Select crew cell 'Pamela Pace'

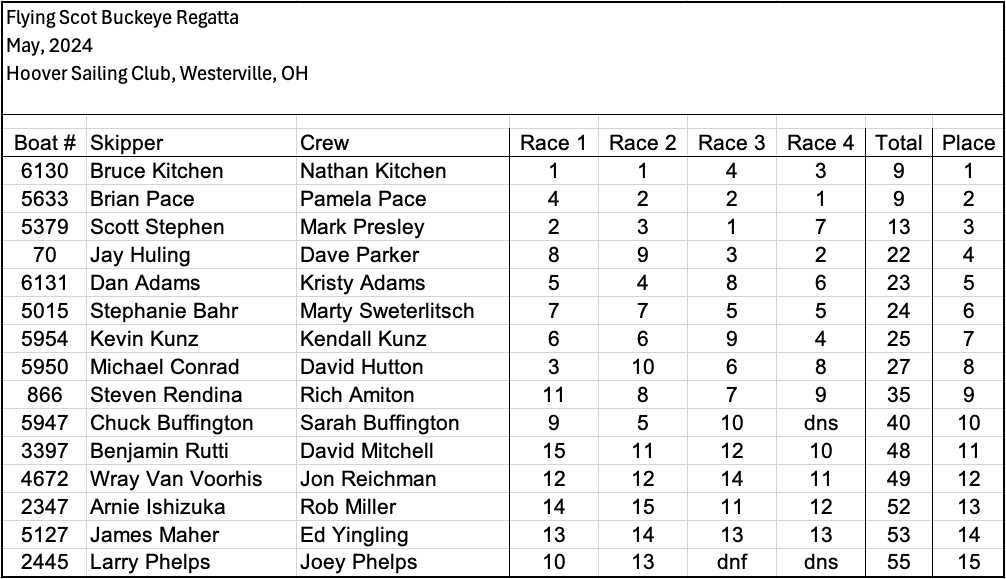pyautogui.click(x=363, y=199)
